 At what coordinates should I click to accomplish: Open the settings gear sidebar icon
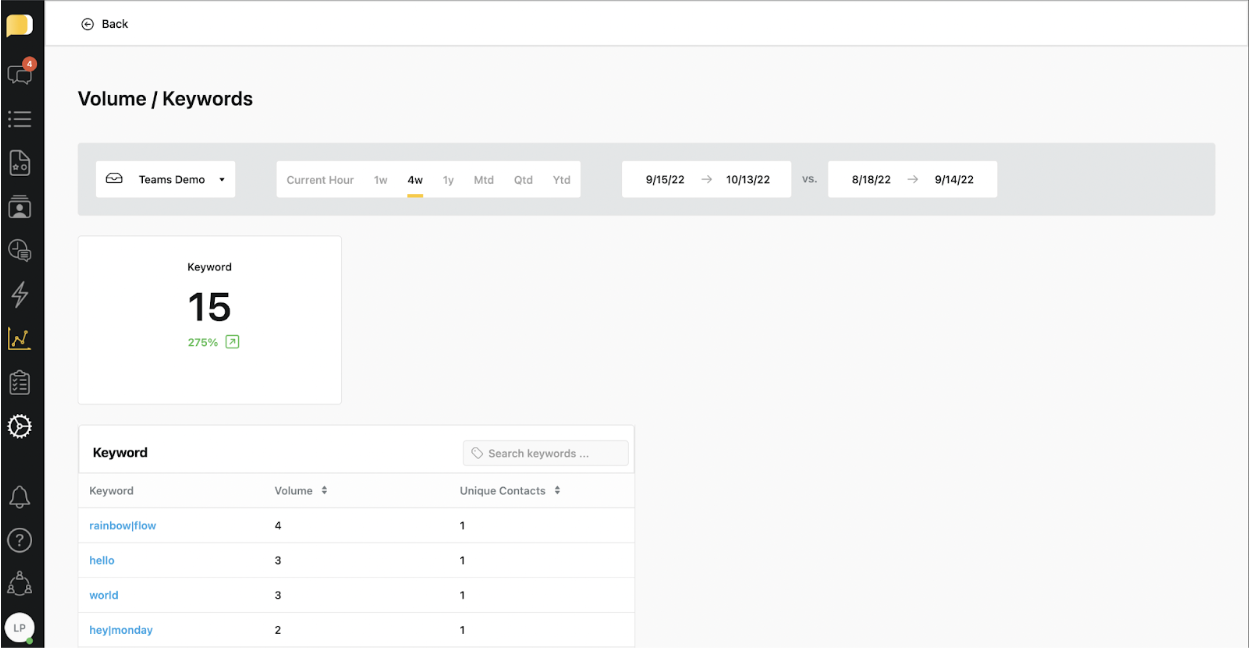click(19, 427)
